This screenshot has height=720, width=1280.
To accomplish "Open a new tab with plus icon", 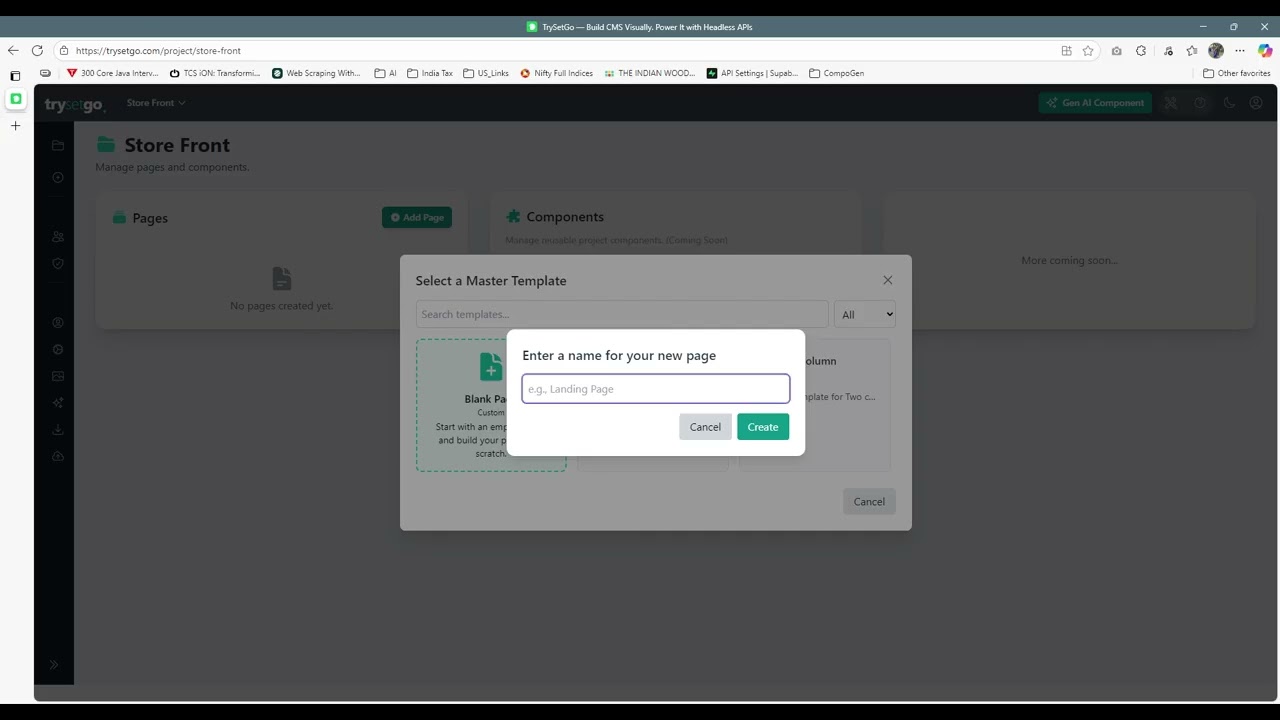I will point(15,126).
